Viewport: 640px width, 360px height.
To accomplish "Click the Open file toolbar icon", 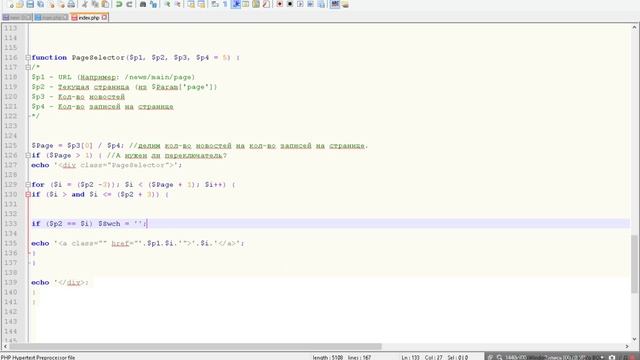I will [x=20, y=4].
